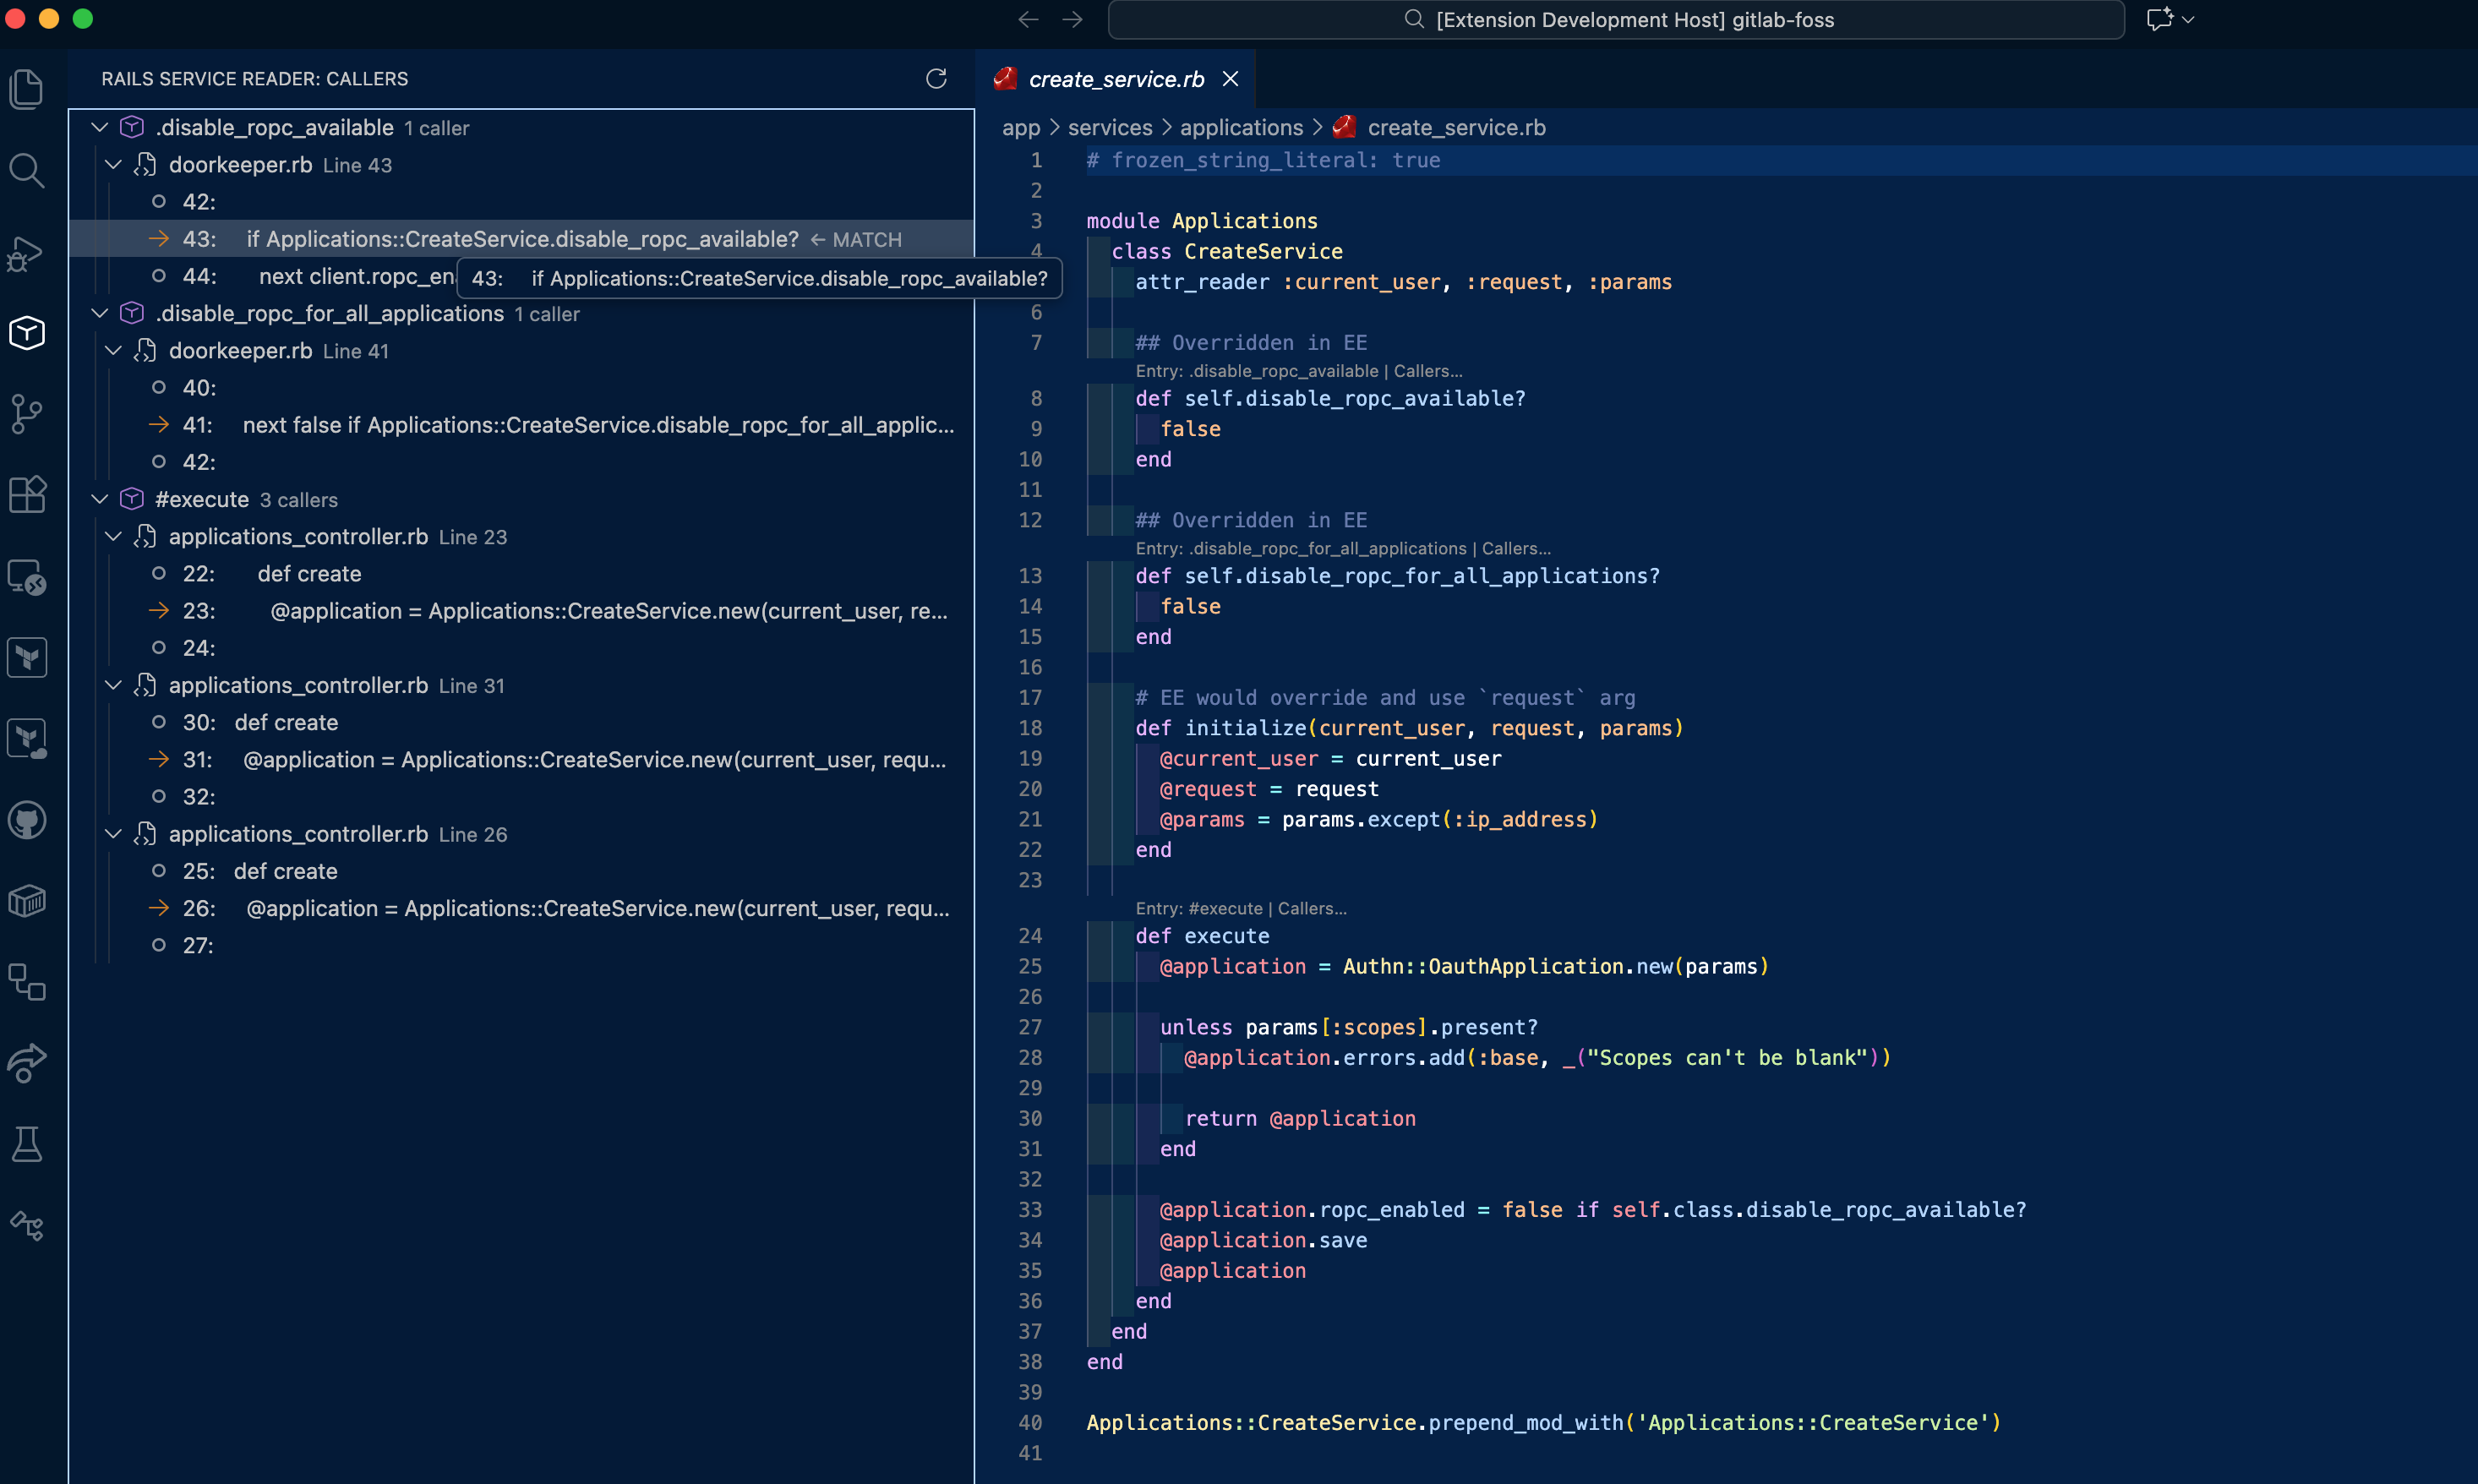Refresh the Rails Service Reader callers panel
The image size is (2478, 1484).
coord(935,79)
